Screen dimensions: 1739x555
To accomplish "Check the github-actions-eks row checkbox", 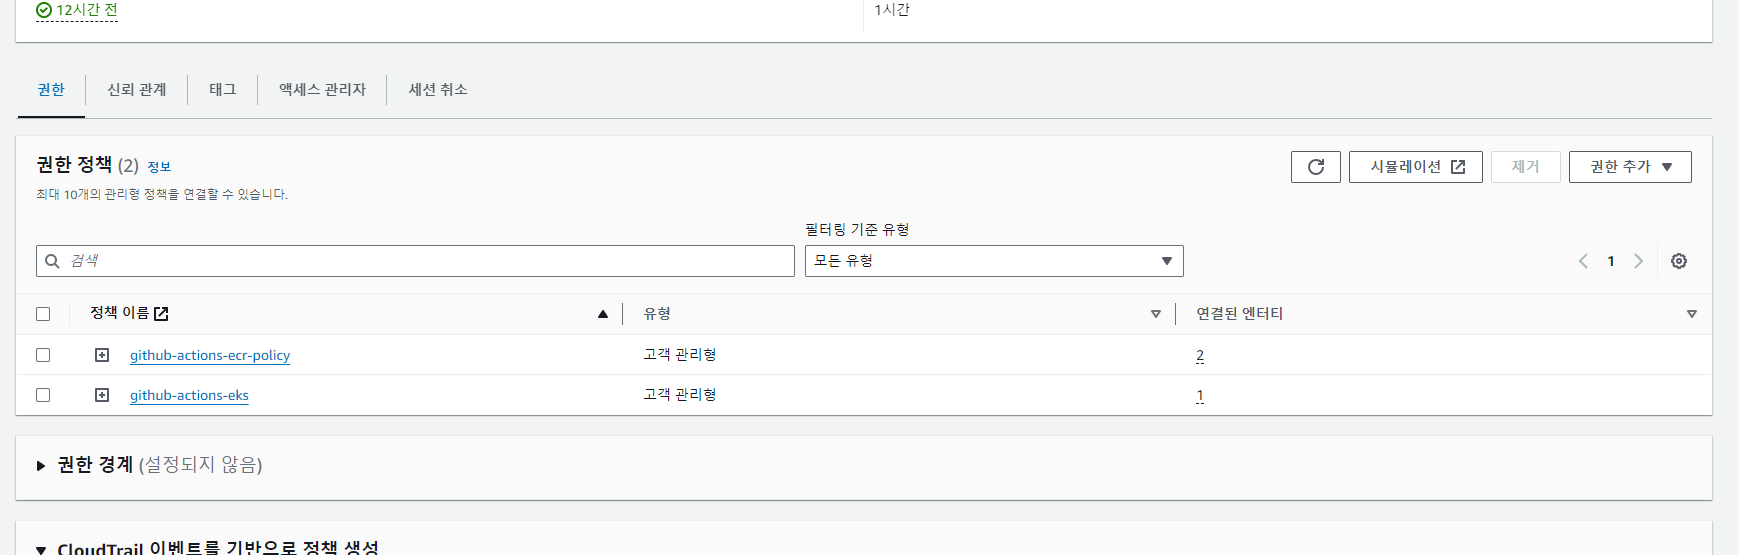I will [x=43, y=395].
